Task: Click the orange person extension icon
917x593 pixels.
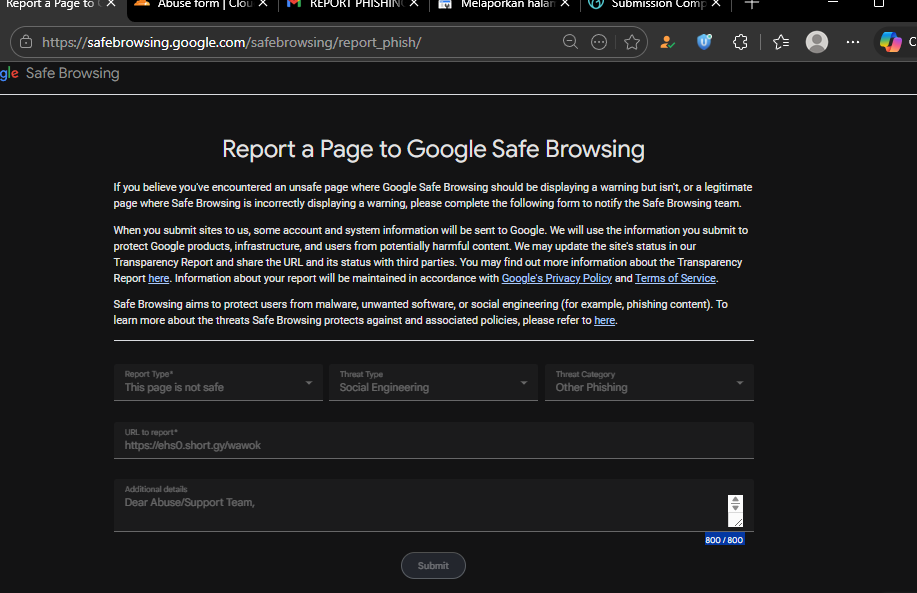Action: pos(667,42)
